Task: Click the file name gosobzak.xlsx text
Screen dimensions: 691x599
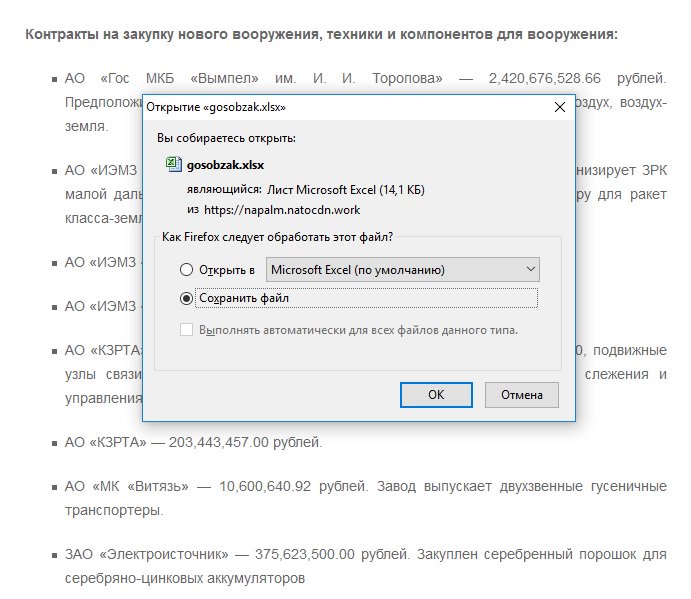Action: click(225, 165)
